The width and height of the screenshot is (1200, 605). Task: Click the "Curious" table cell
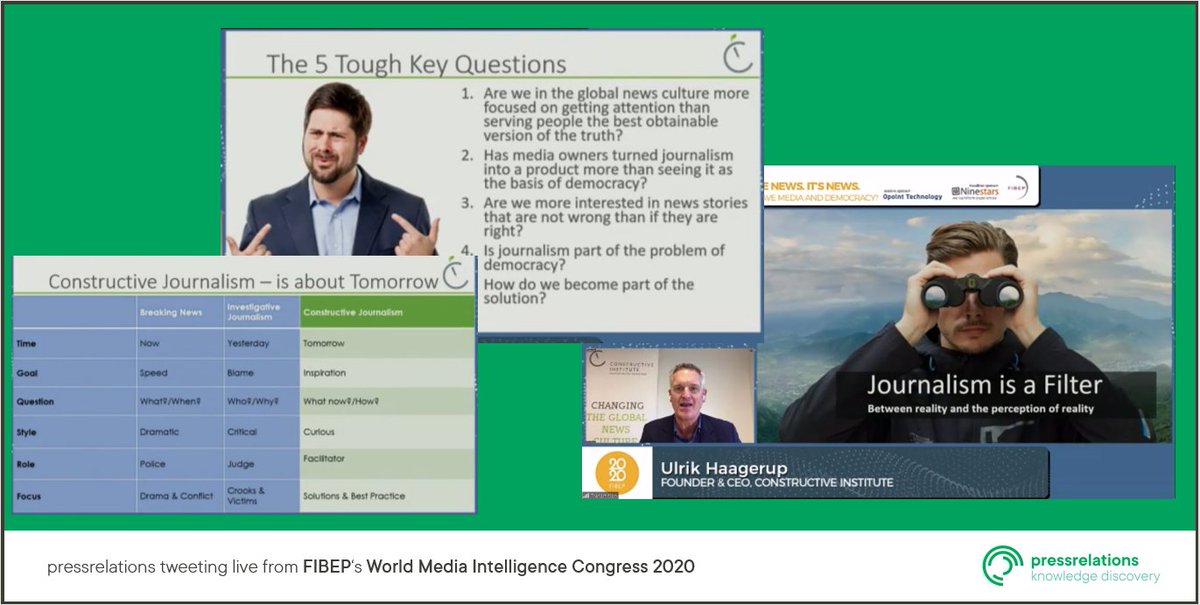pos(387,432)
